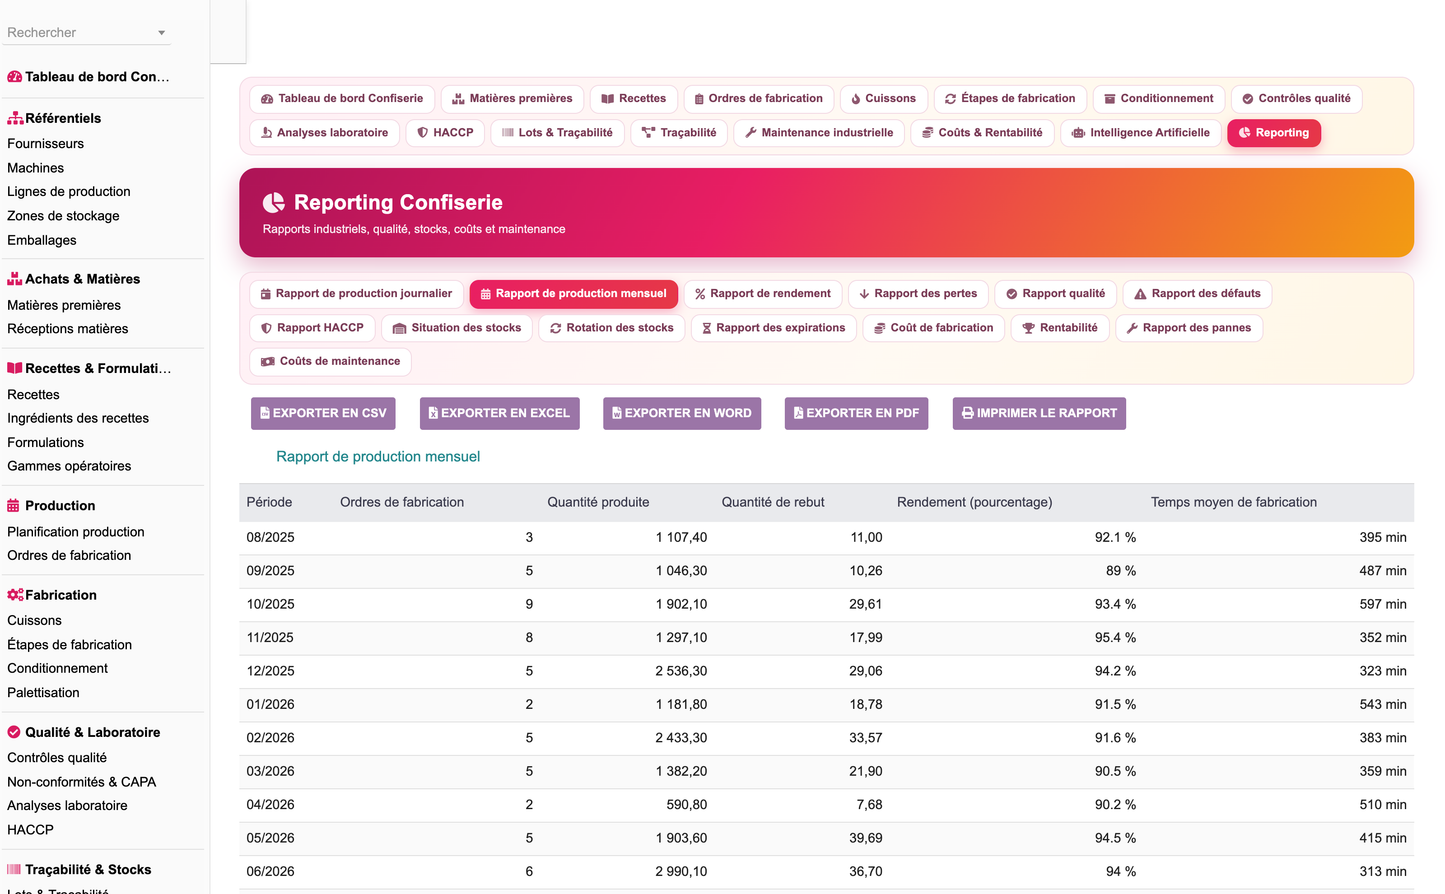1445x894 pixels.
Task: Open the Rechercher dropdown arrow
Action: (x=161, y=33)
